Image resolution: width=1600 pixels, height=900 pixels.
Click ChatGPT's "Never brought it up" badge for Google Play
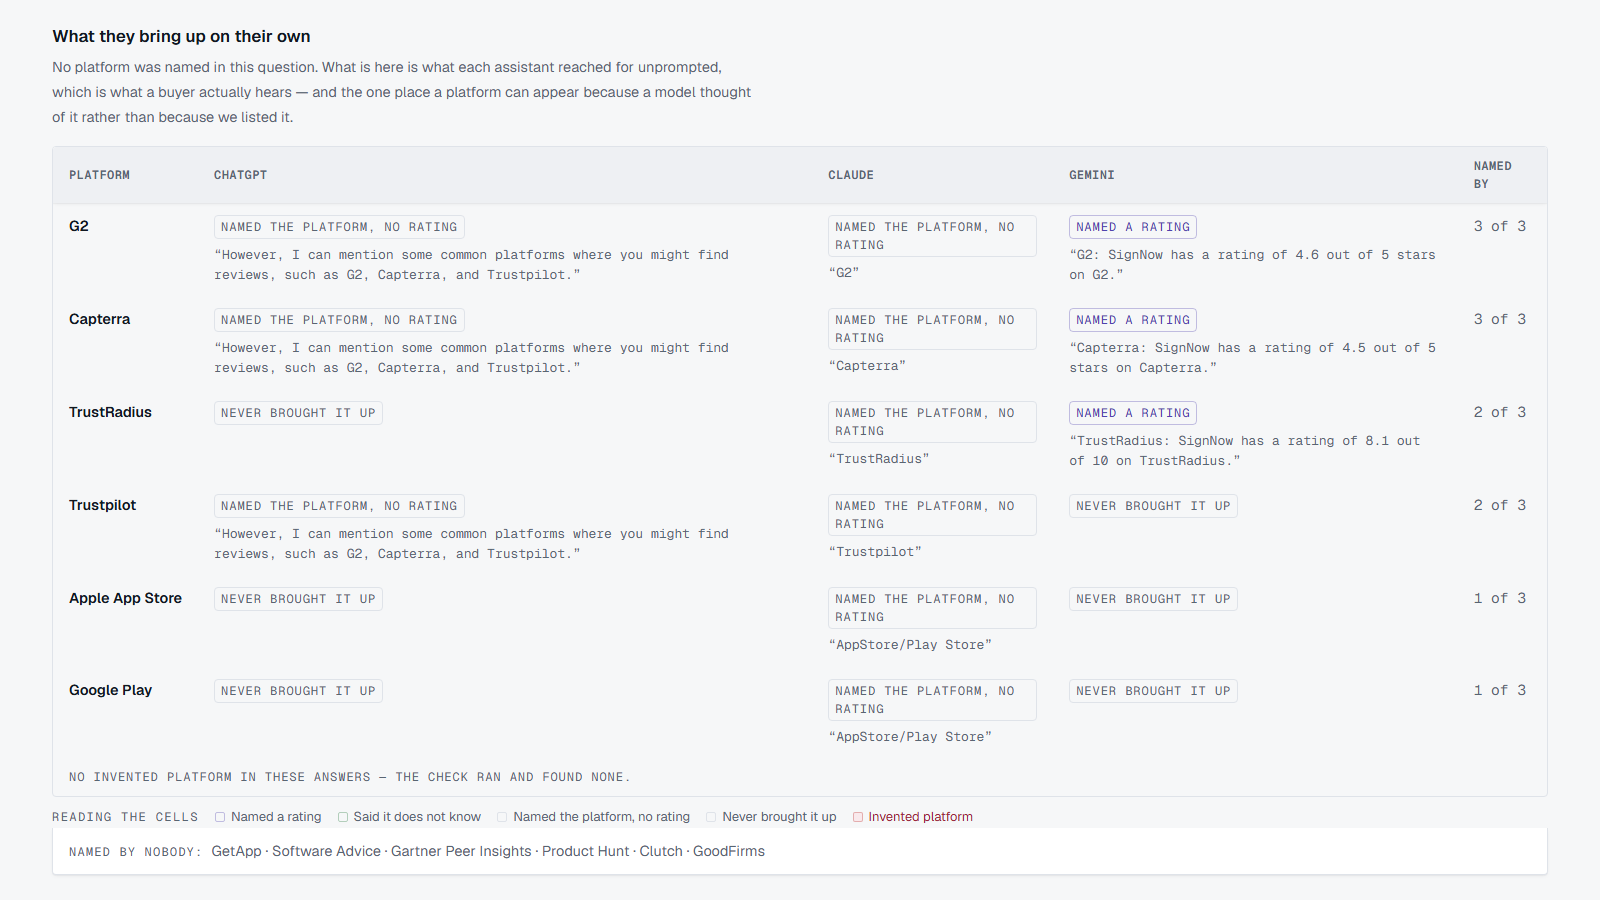point(298,691)
